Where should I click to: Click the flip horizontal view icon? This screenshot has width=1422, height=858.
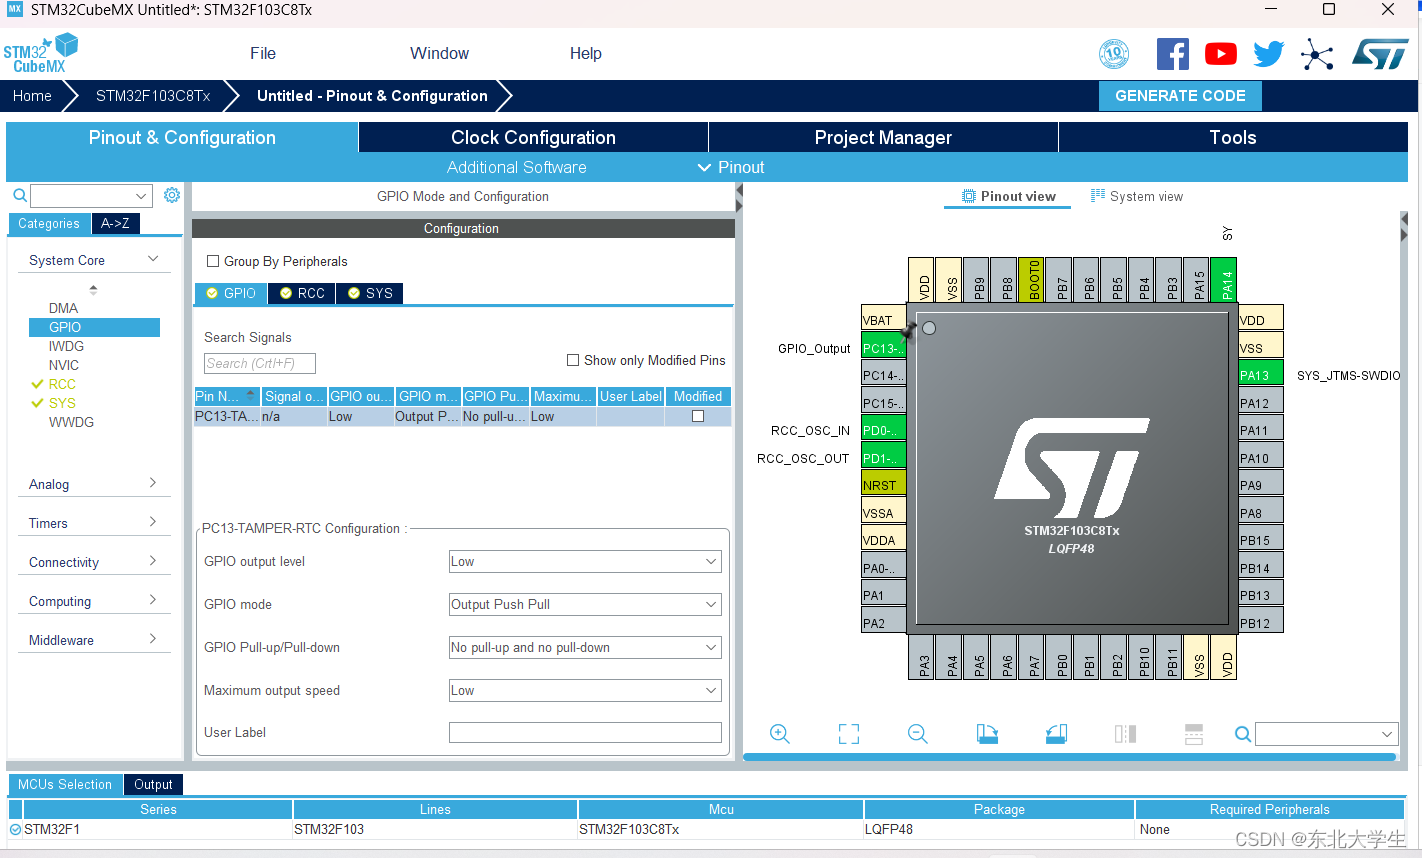click(1125, 734)
